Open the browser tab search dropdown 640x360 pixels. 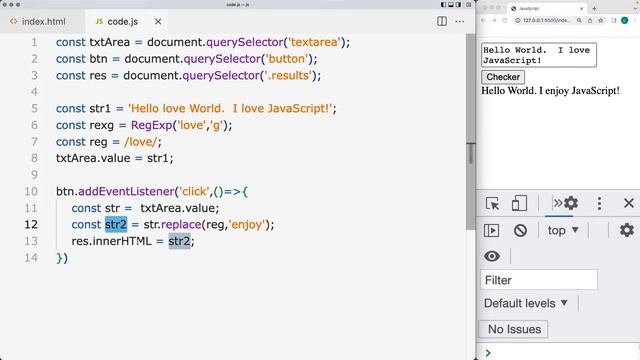(636, 9)
